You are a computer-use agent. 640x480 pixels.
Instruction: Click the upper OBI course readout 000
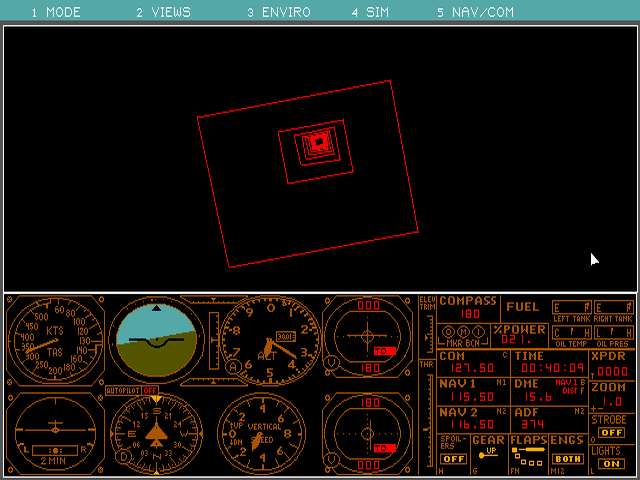pos(368,306)
